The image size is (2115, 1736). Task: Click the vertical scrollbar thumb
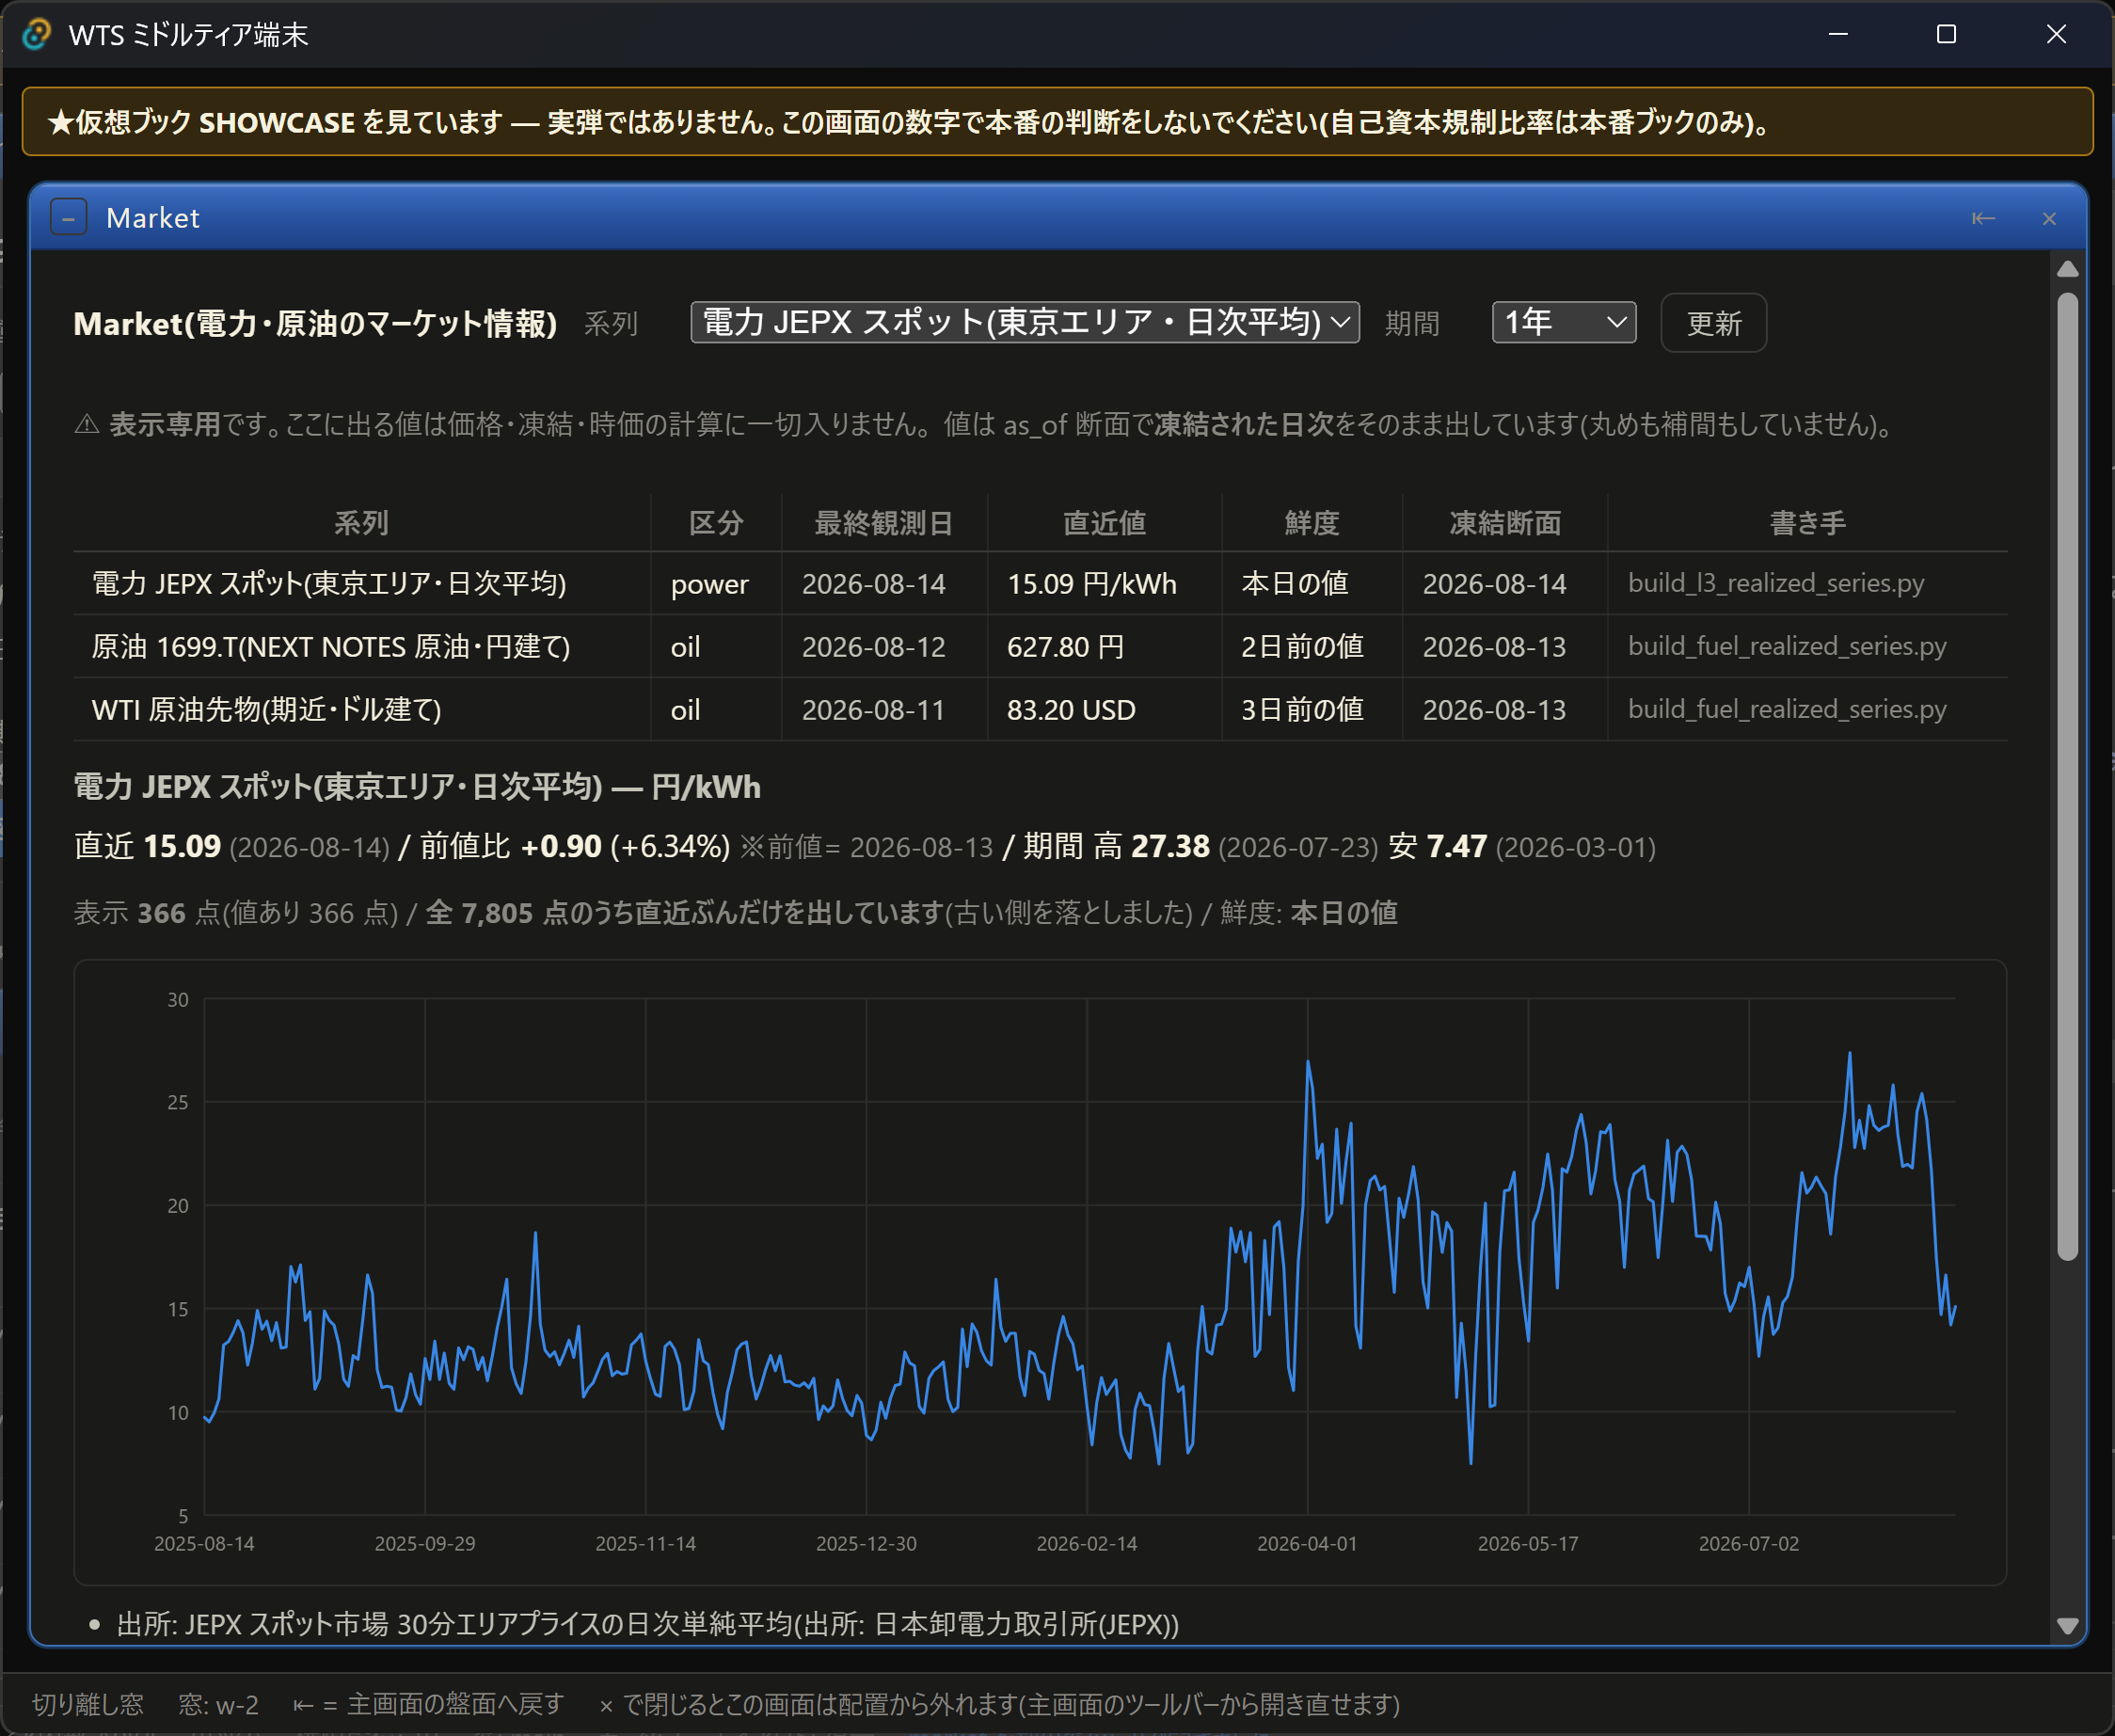[2068, 776]
